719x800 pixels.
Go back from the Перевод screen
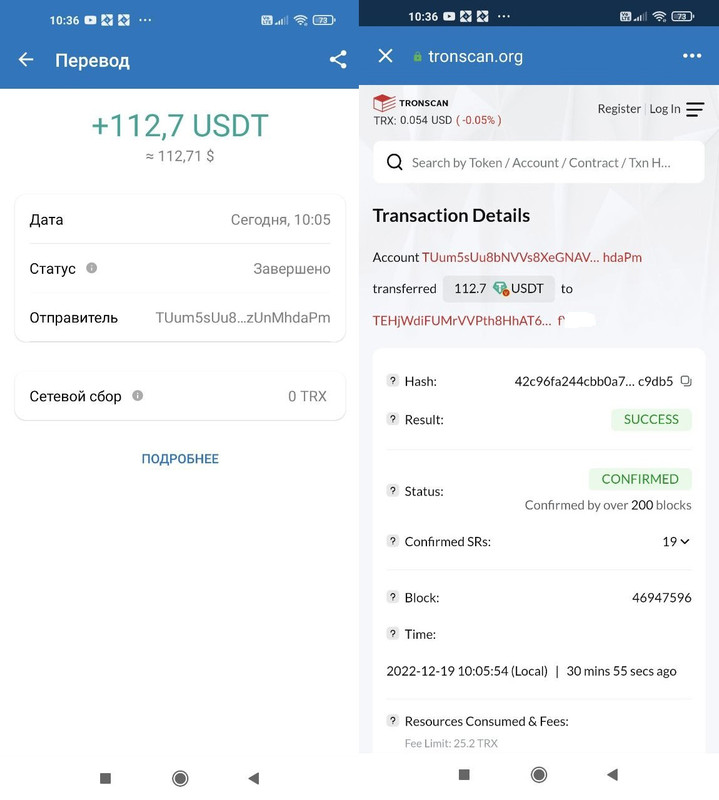[x=26, y=60]
